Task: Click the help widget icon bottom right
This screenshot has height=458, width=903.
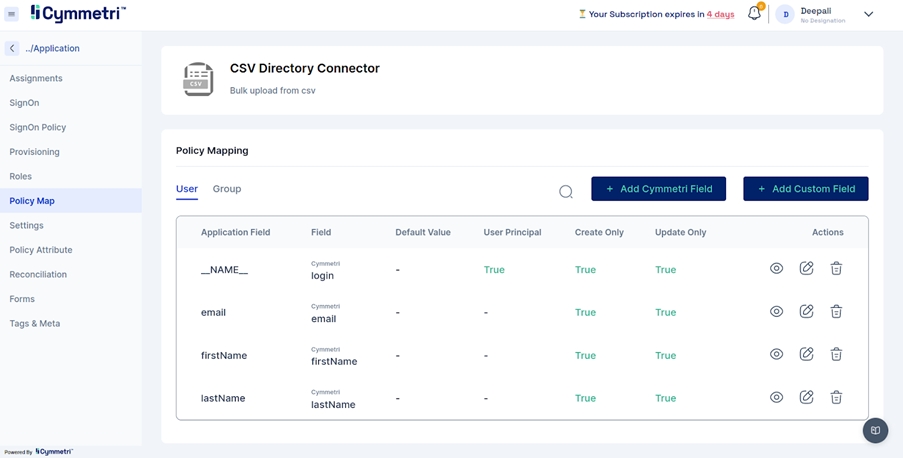Action: tap(875, 430)
